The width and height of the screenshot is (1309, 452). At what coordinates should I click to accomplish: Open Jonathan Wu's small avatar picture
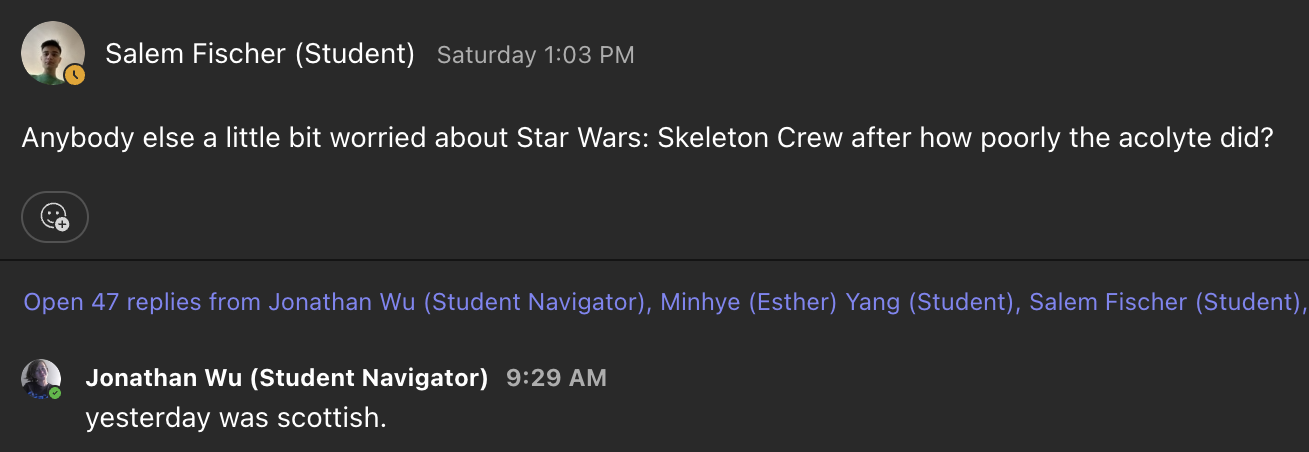tap(40, 379)
